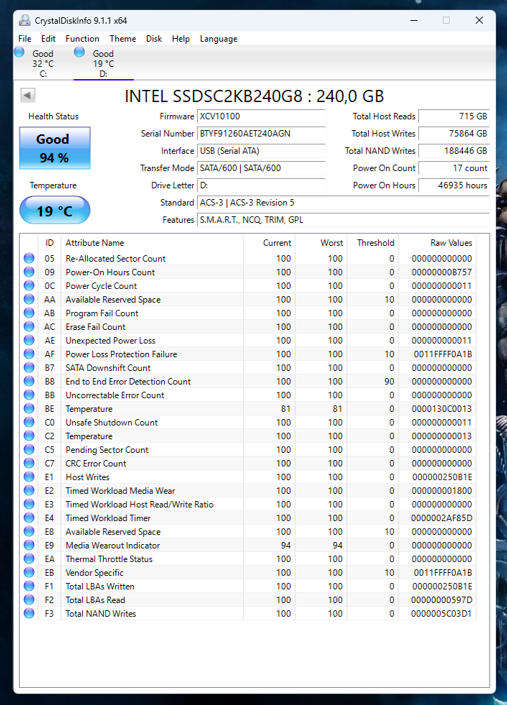Screen dimensions: 507x705
Task: Click status icon for Media Wearout Indicator
Action: (29, 545)
